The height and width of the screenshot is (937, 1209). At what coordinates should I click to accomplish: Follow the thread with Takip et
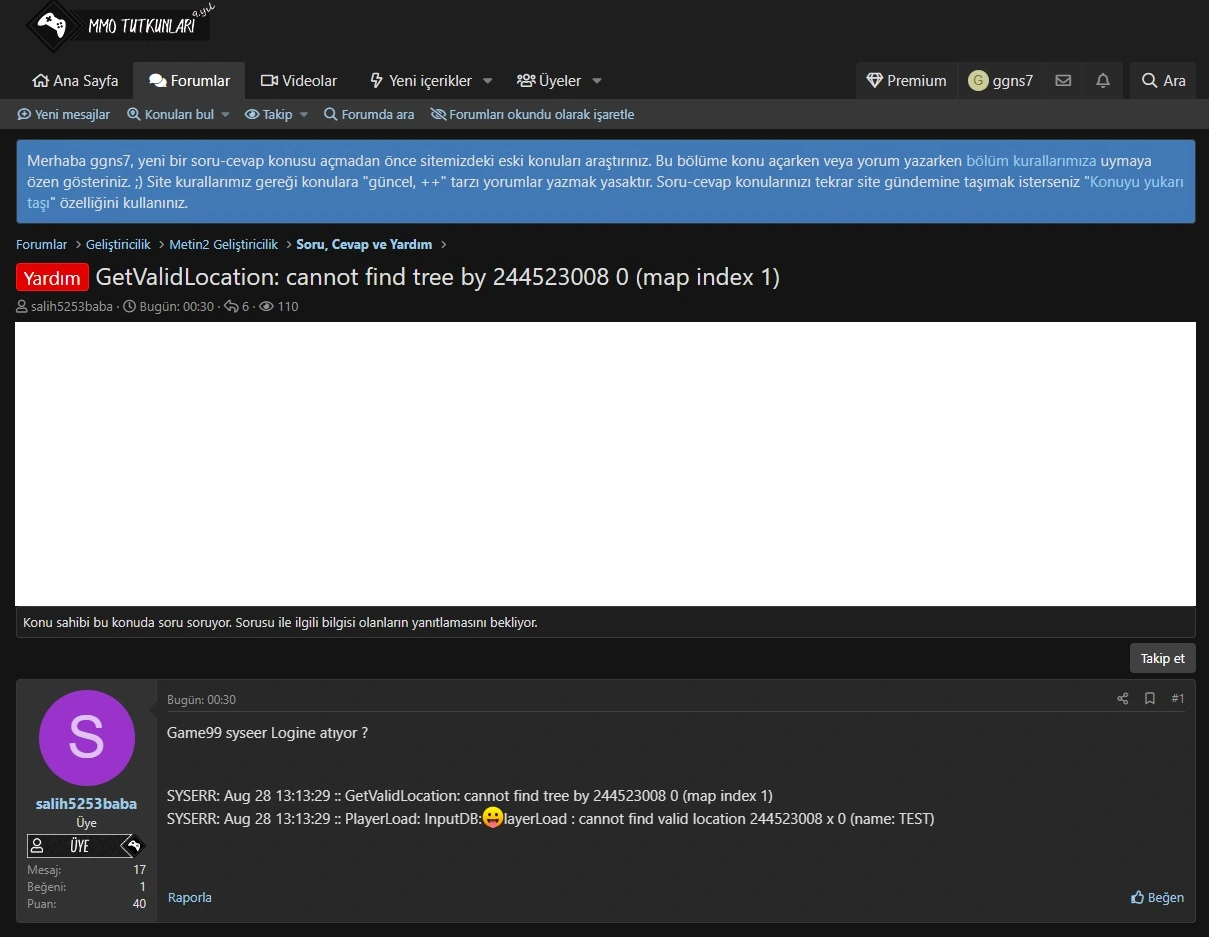pos(1163,658)
